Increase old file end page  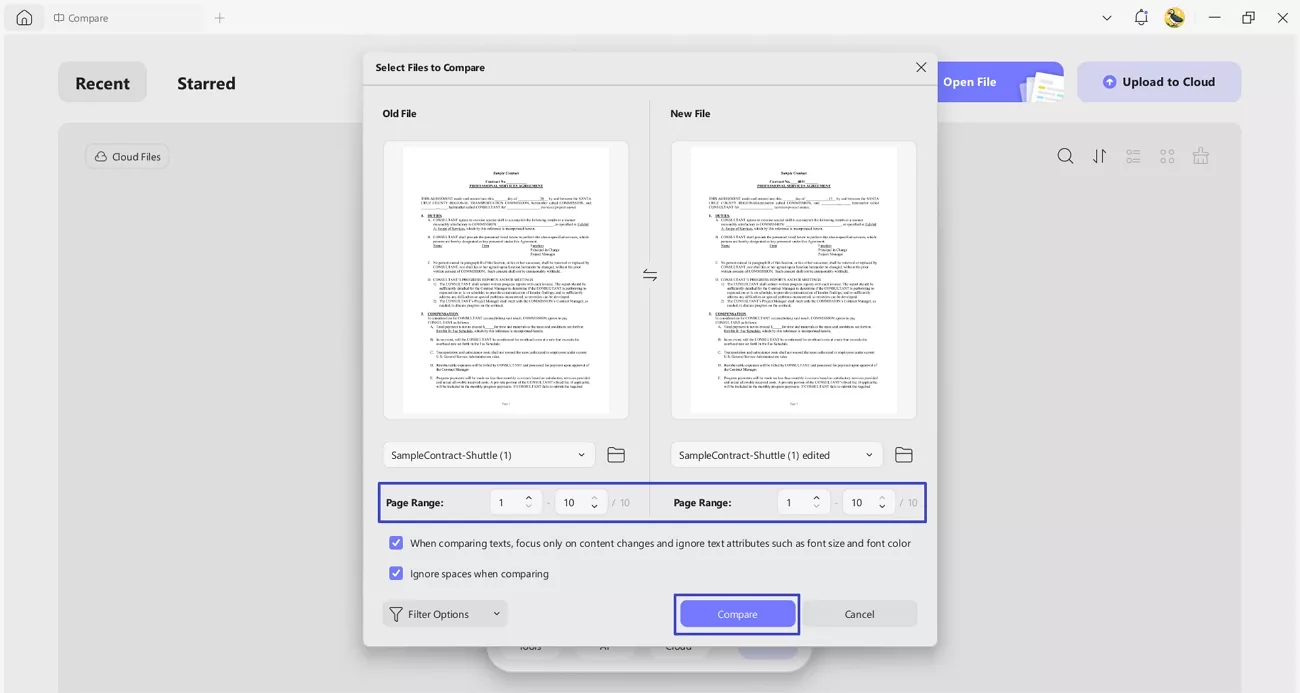[594, 497]
